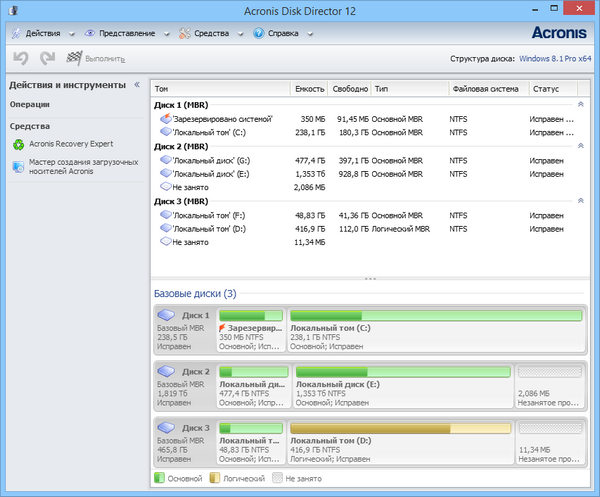The image size is (600, 497).
Task: Click the bootable media builder wizard icon
Action: 19,166
